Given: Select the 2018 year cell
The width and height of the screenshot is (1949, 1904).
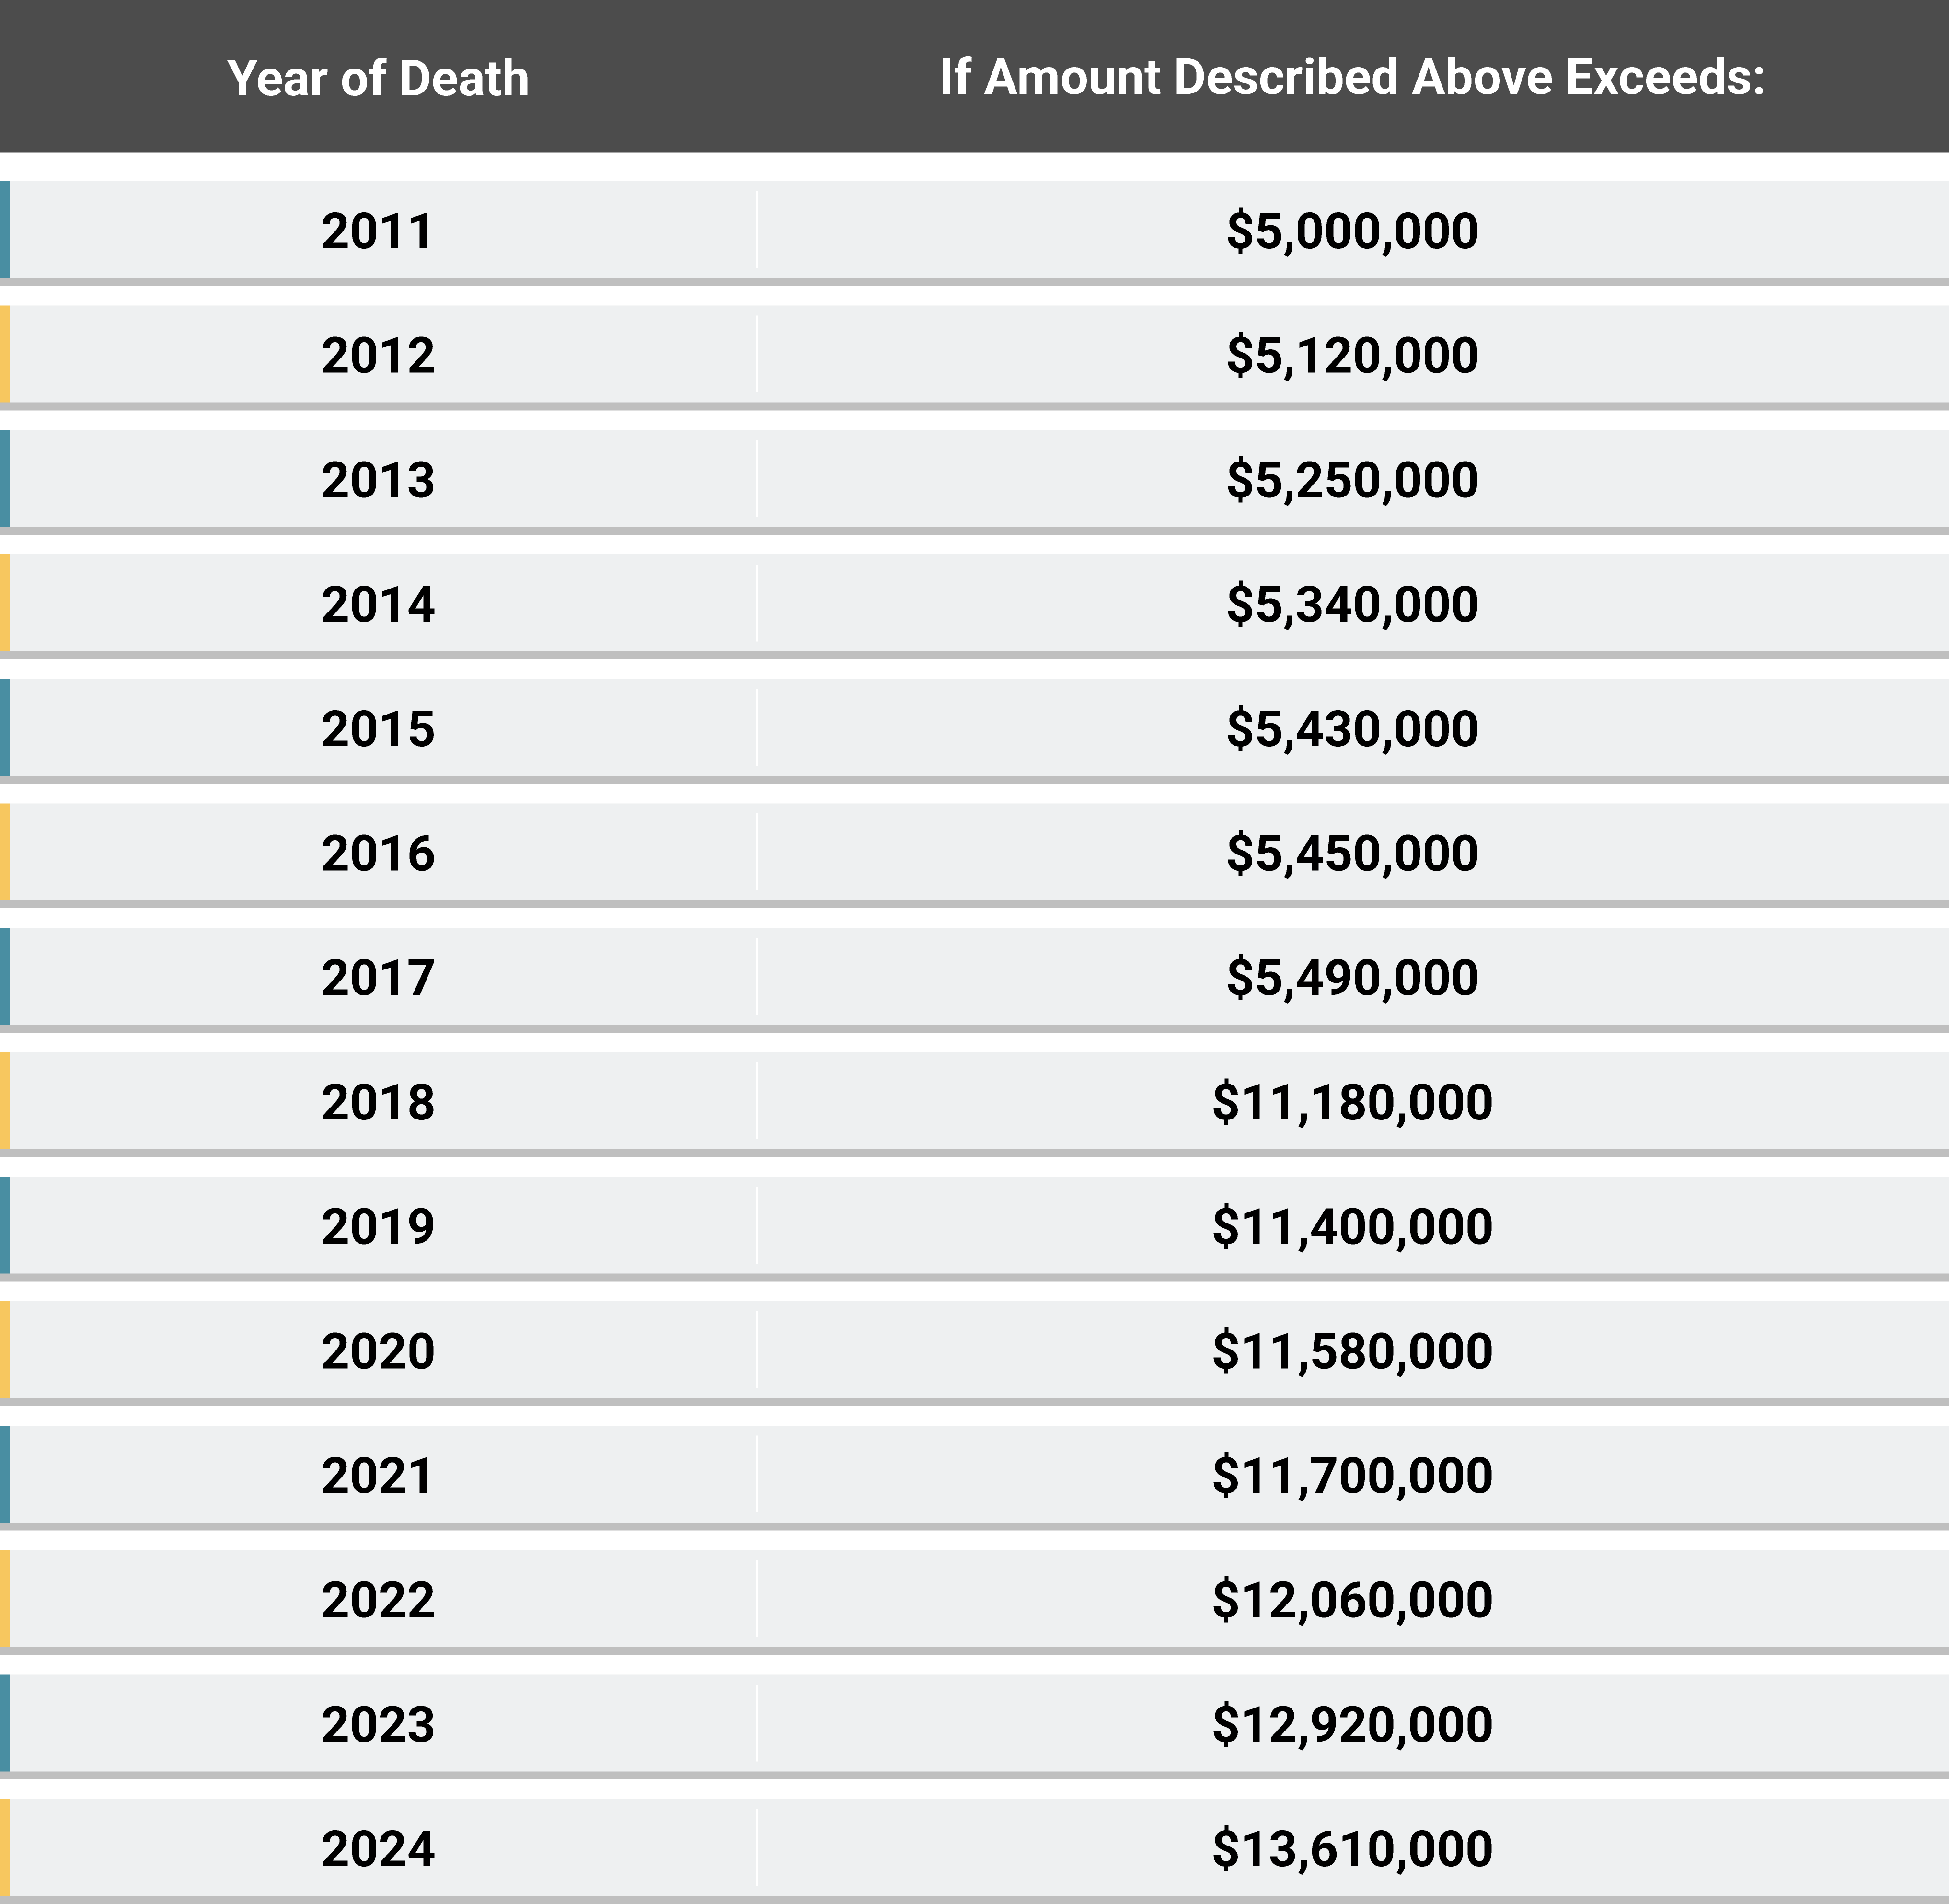Looking at the screenshot, I should point(378,1102).
